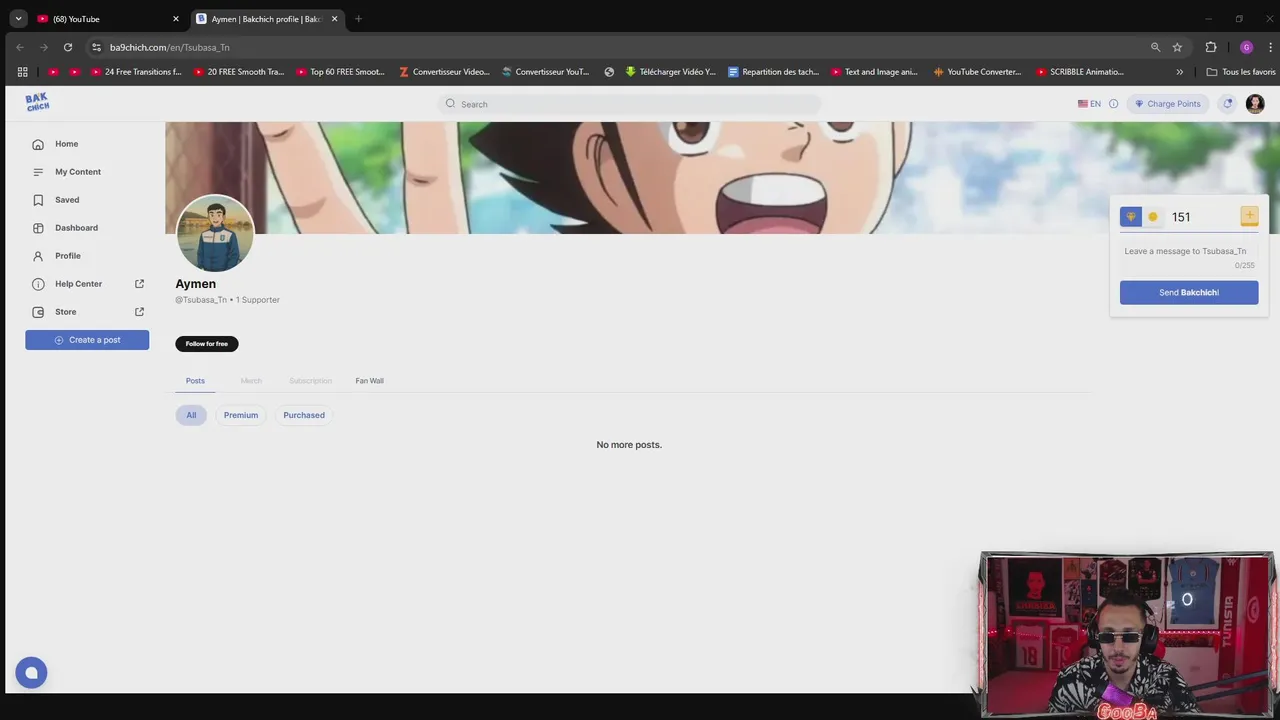Image resolution: width=1280 pixels, height=720 pixels.
Task: Show more bookmarks chevron
Action: [x=1180, y=72]
